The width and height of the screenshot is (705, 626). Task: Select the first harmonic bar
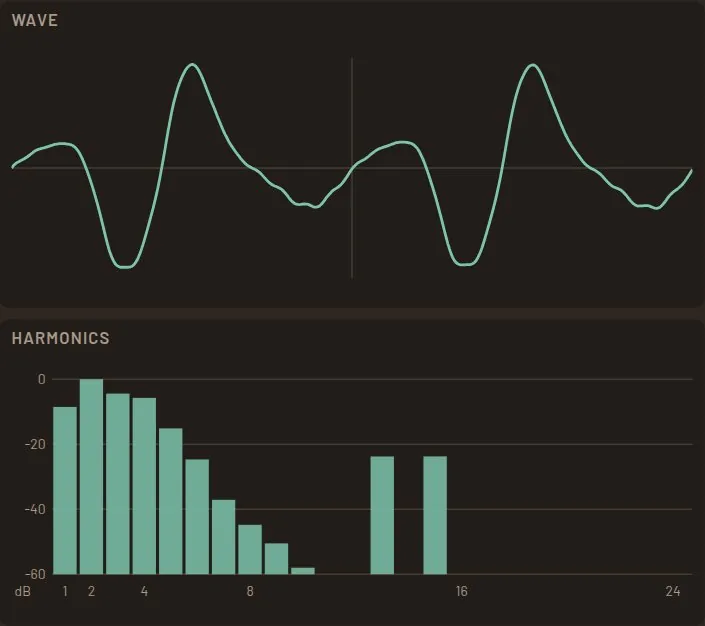[65, 490]
